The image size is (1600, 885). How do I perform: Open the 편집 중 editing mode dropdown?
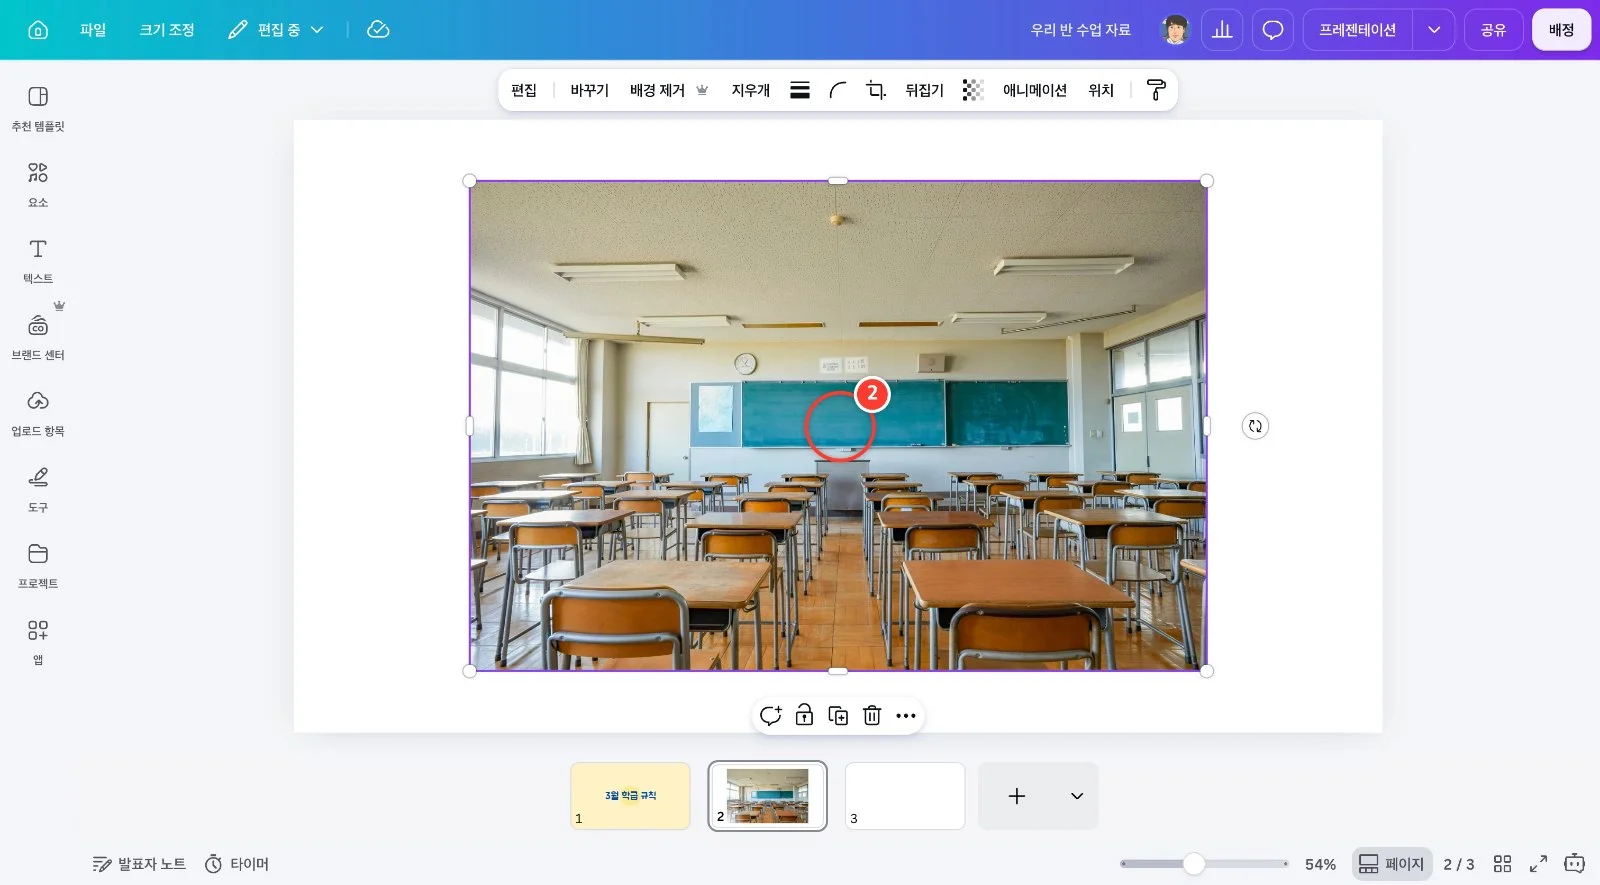(276, 30)
